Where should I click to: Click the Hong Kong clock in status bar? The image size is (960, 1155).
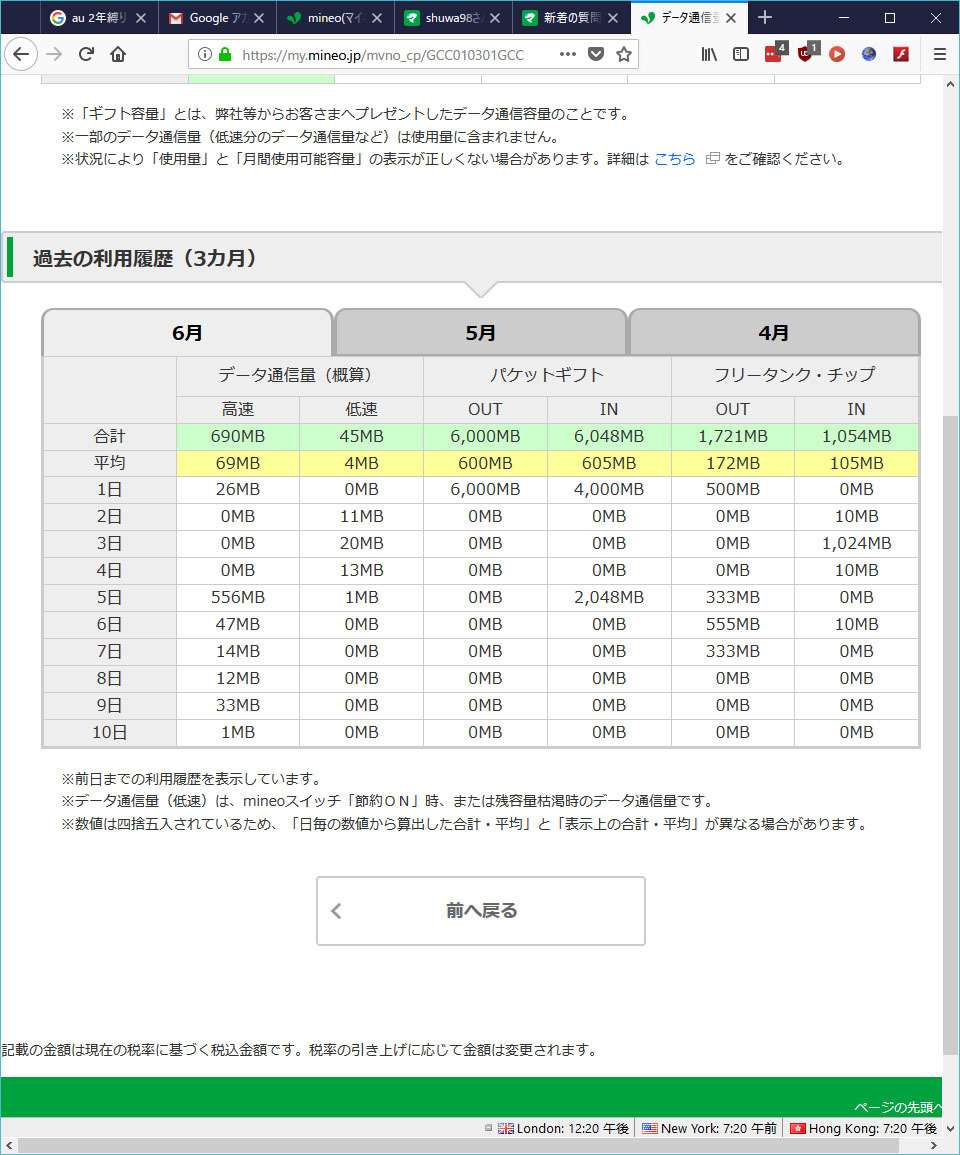[863, 1128]
